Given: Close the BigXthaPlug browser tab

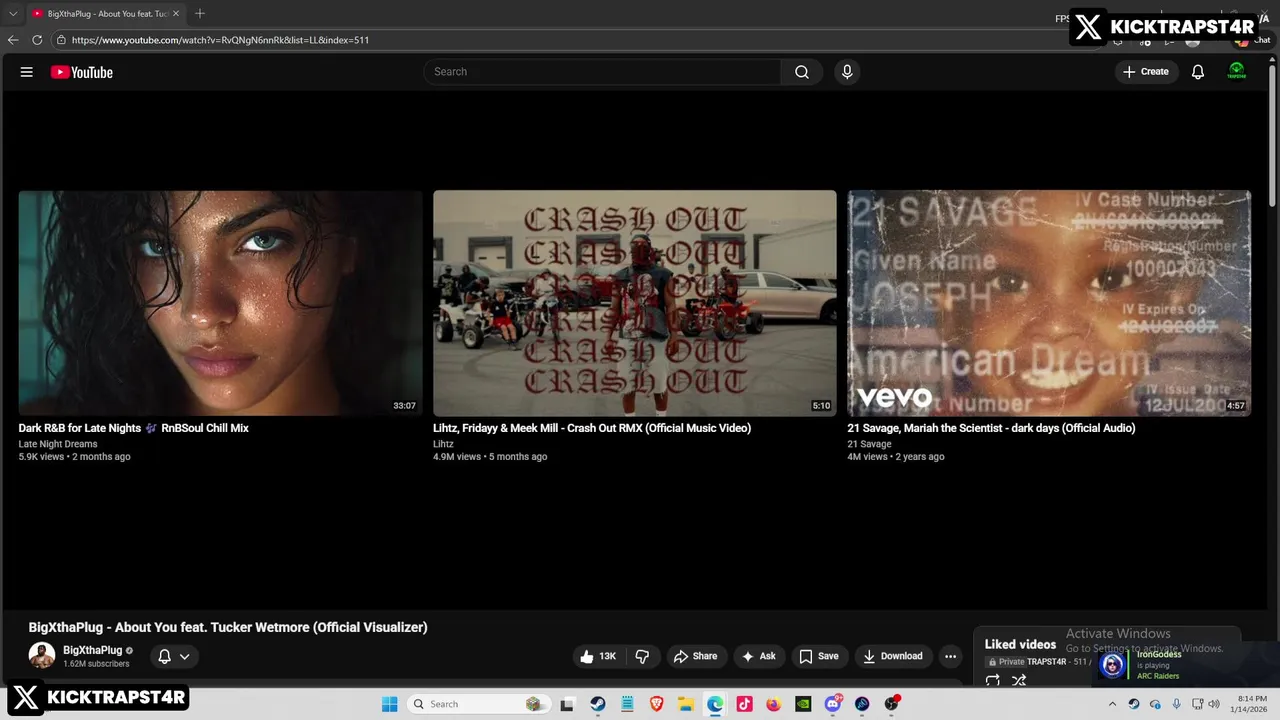Looking at the screenshot, I should click(x=176, y=14).
